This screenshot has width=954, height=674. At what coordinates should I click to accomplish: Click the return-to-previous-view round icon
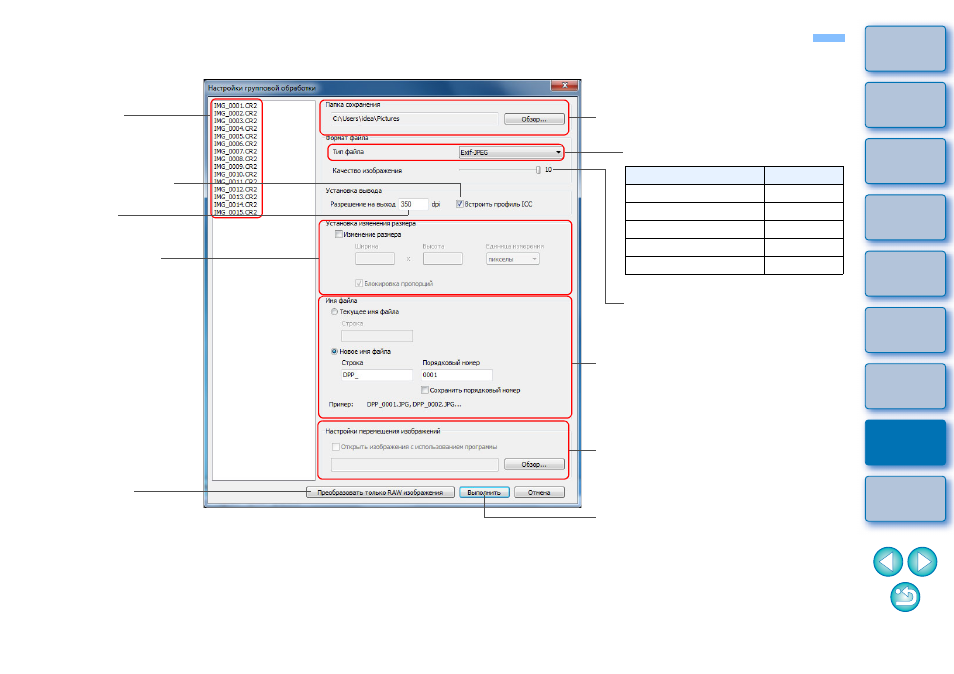coord(905,597)
